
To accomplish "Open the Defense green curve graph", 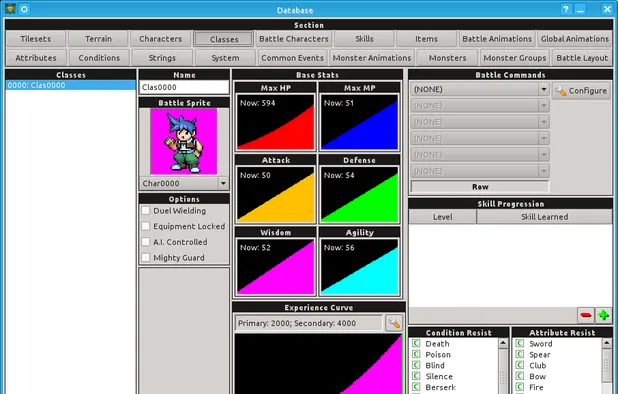I will click(359, 194).
